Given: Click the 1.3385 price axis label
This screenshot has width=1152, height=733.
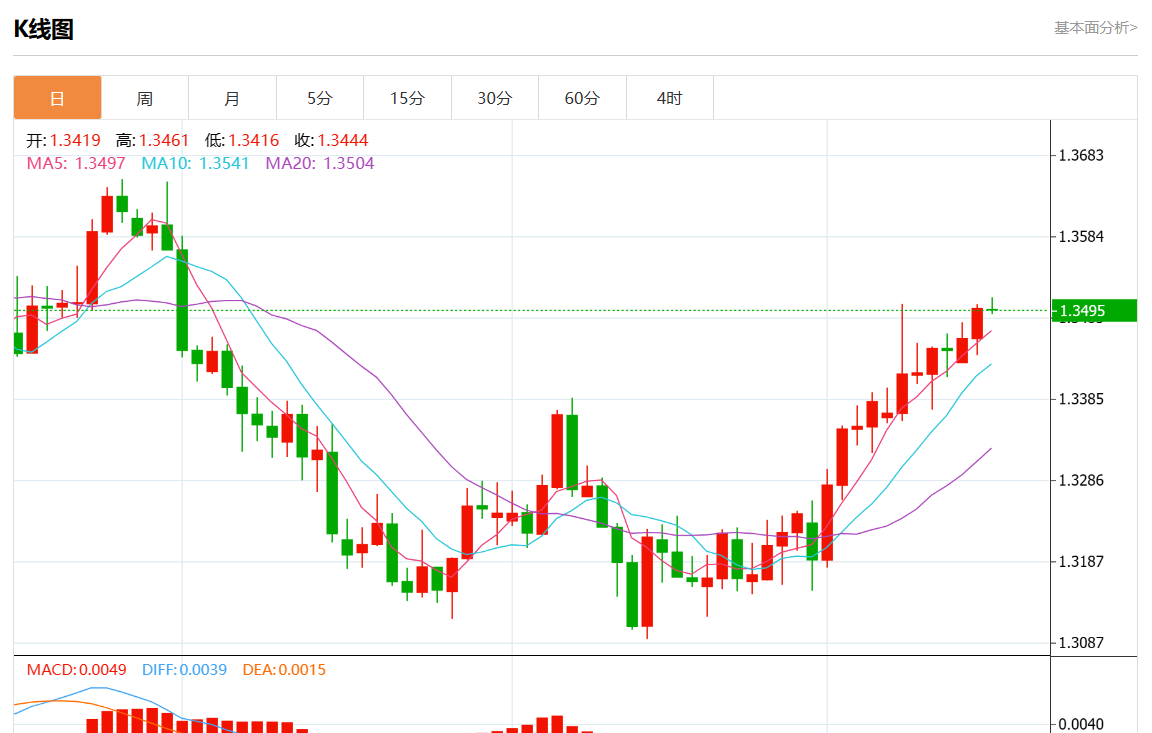Looking at the screenshot, I should [x=1081, y=399].
